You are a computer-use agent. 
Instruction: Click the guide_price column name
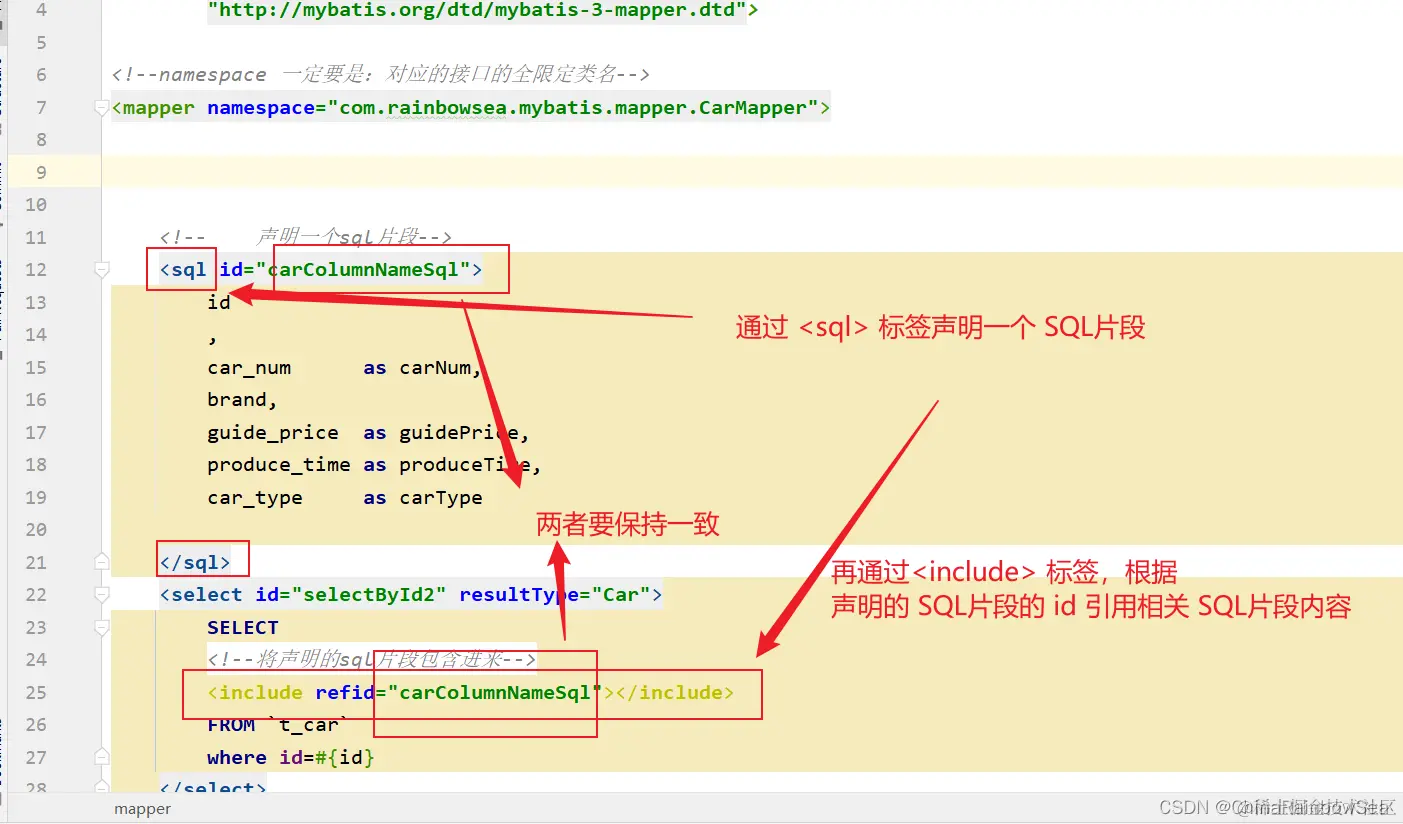pyautogui.click(x=273, y=433)
